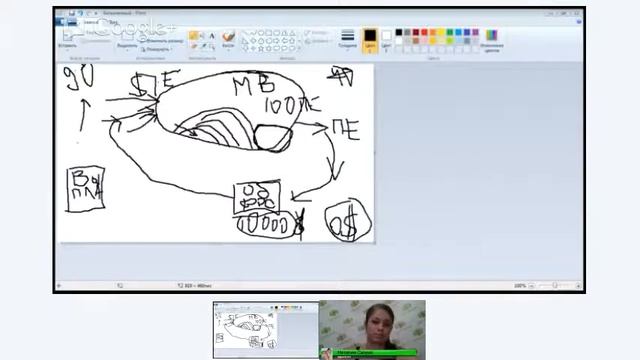
Task: Click the shared Paint screen thumbnail
Action: point(266,330)
